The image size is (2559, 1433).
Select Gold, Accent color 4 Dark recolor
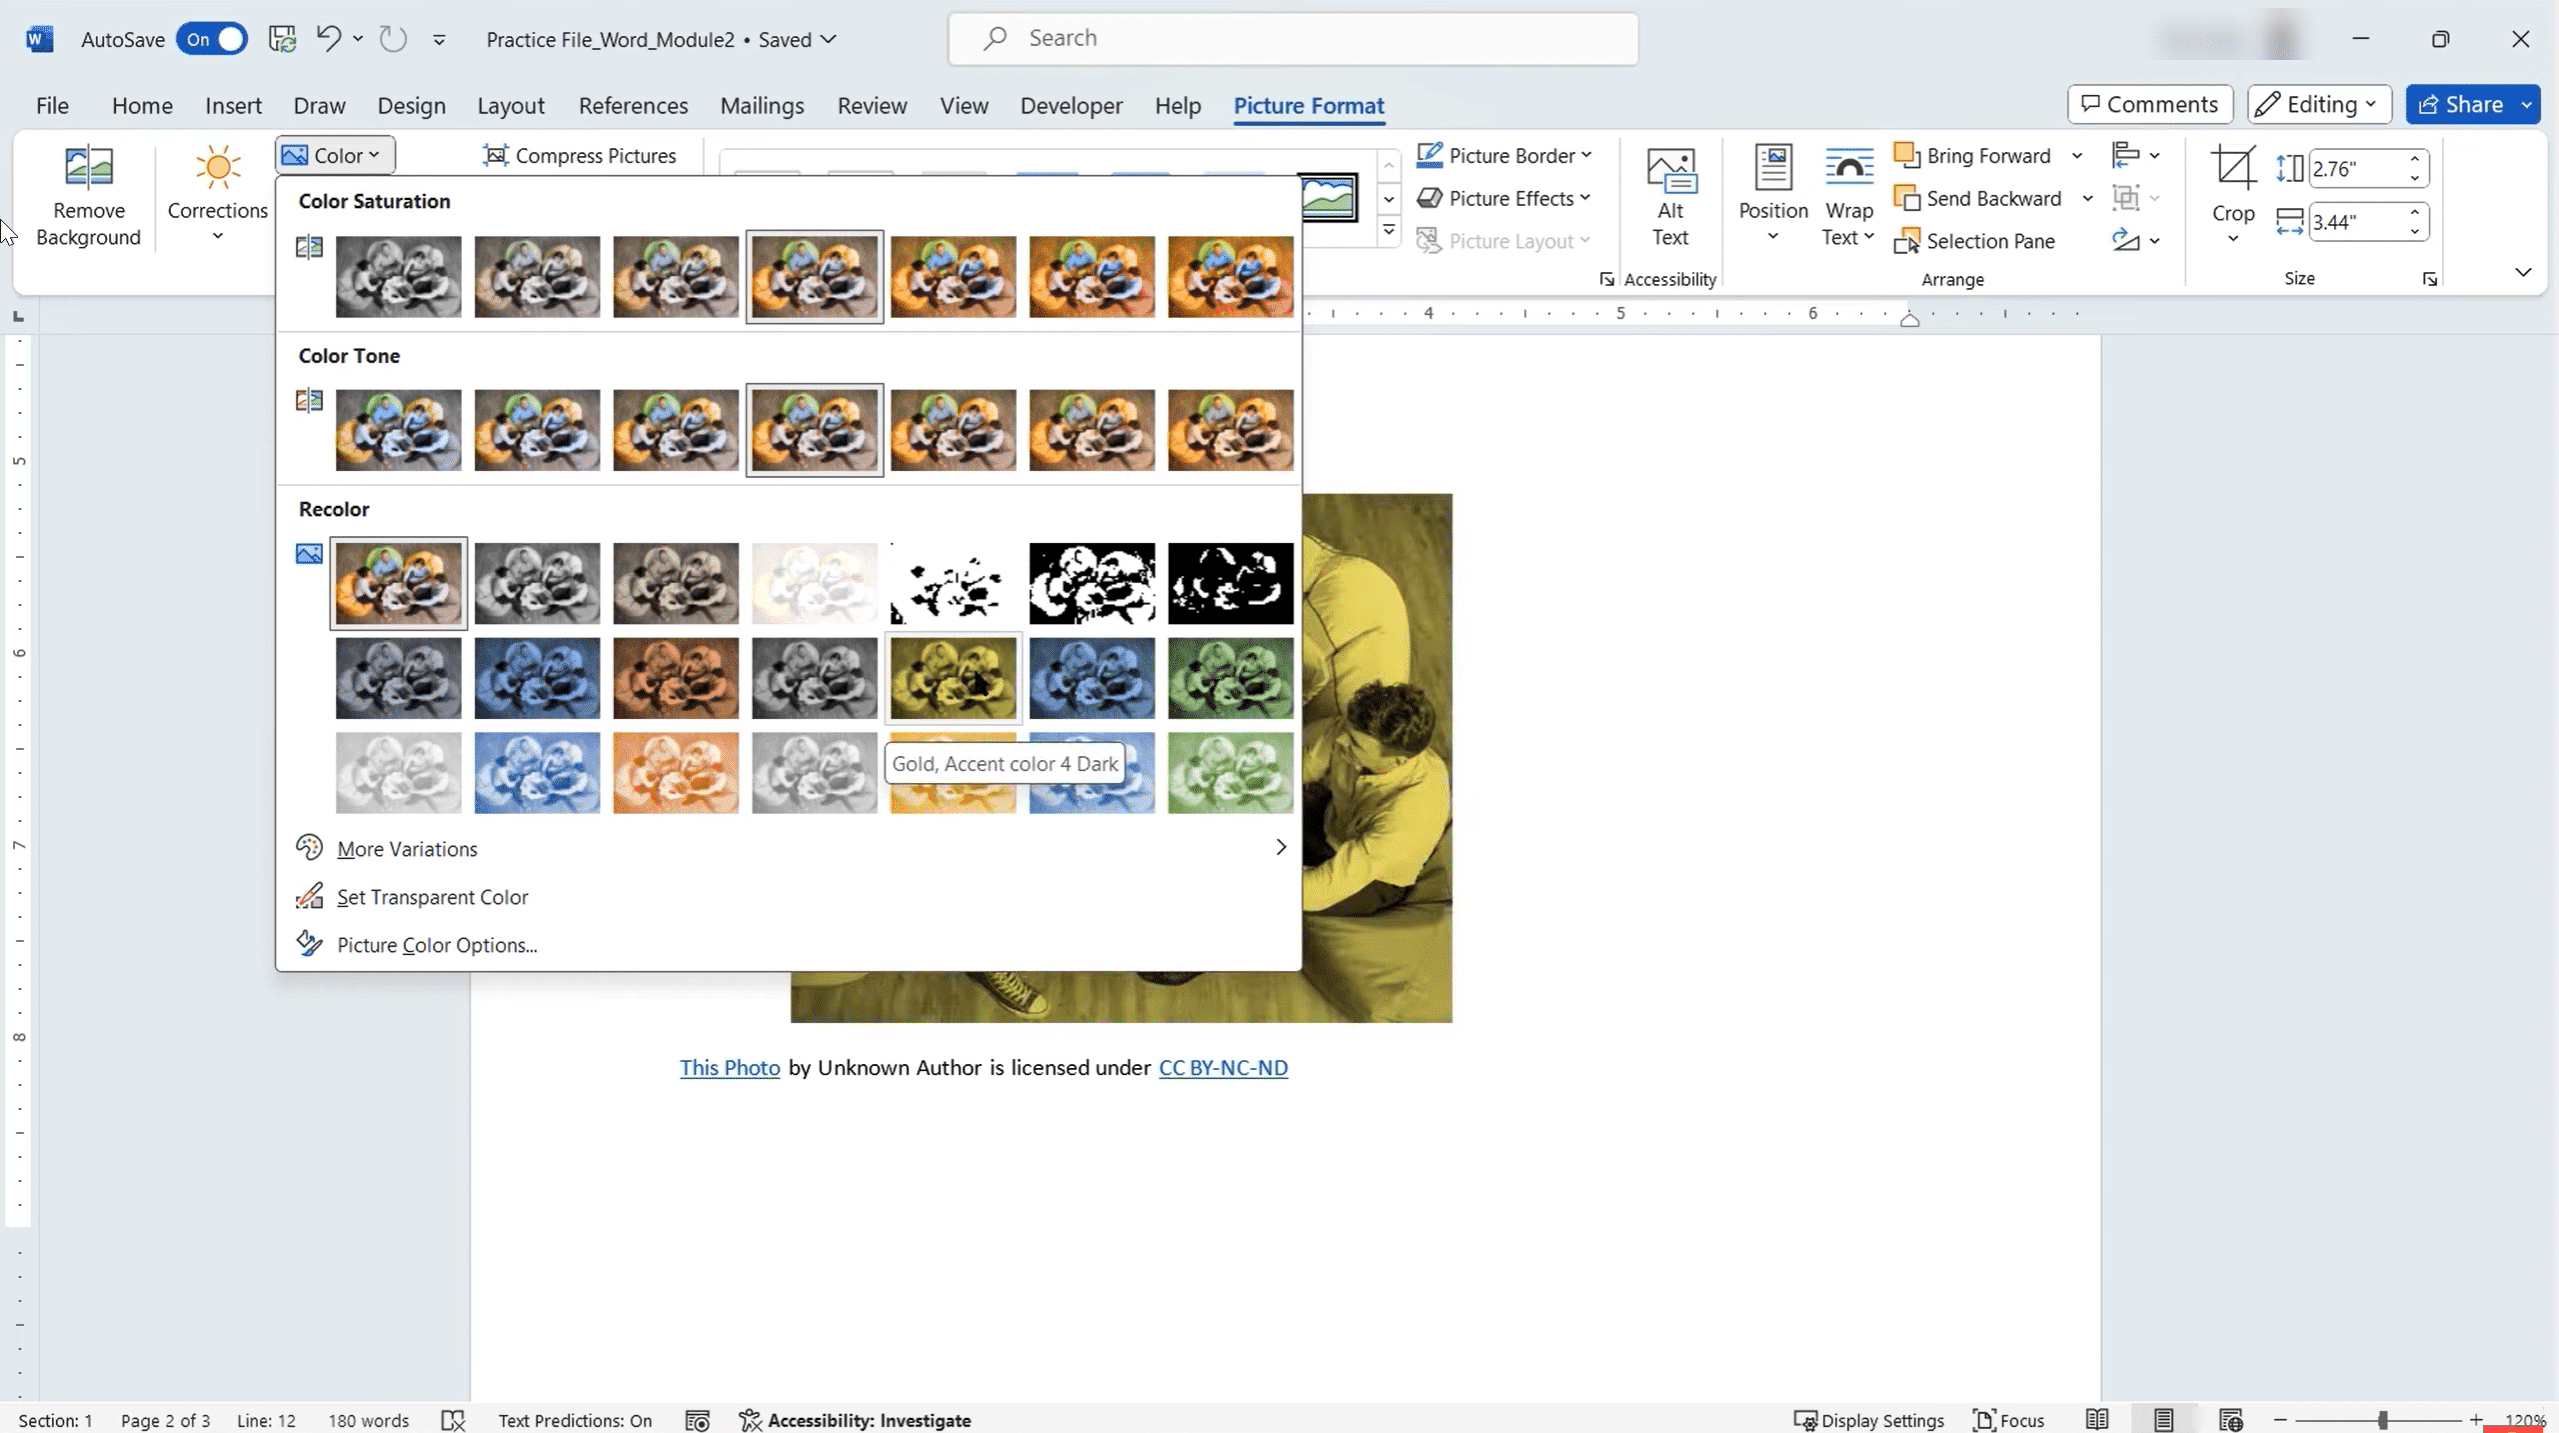(x=952, y=678)
